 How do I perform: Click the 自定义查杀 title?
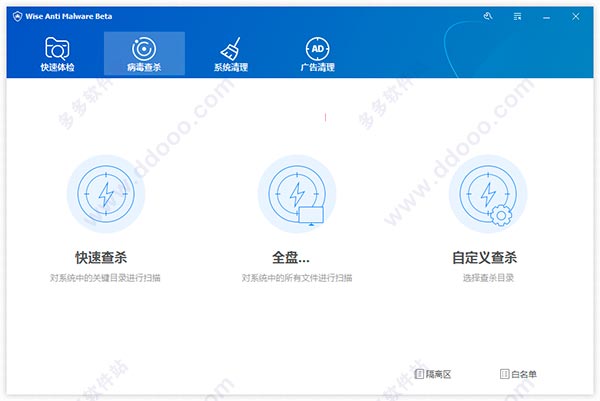(484, 258)
